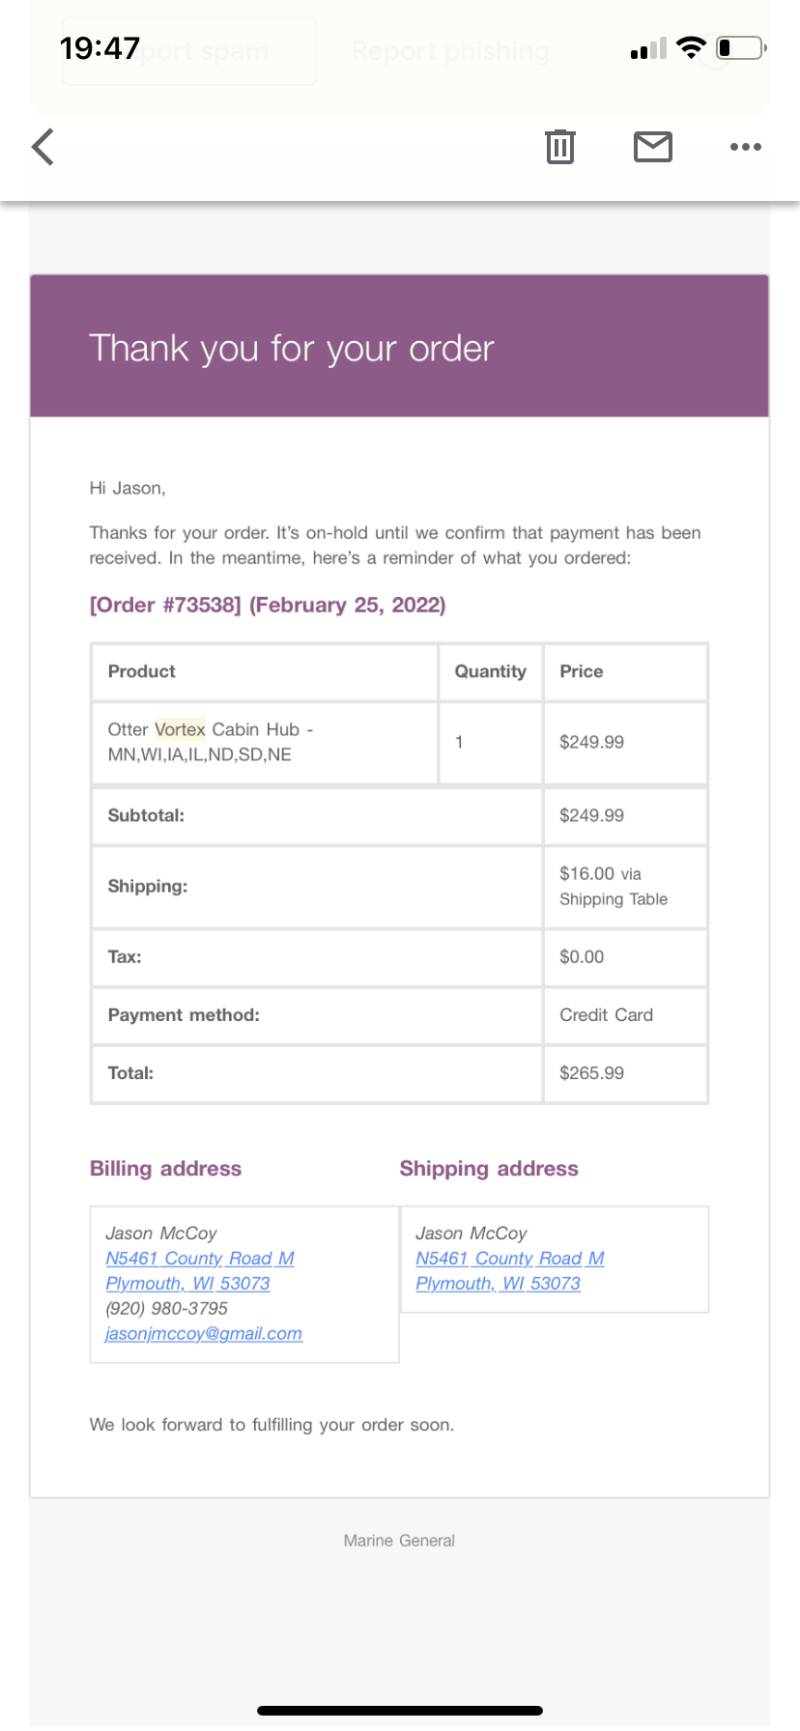The height and width of the screenshot is (1731, 800).
Task: Tap the home indicator bar
Action: (x=400, y=1711)
